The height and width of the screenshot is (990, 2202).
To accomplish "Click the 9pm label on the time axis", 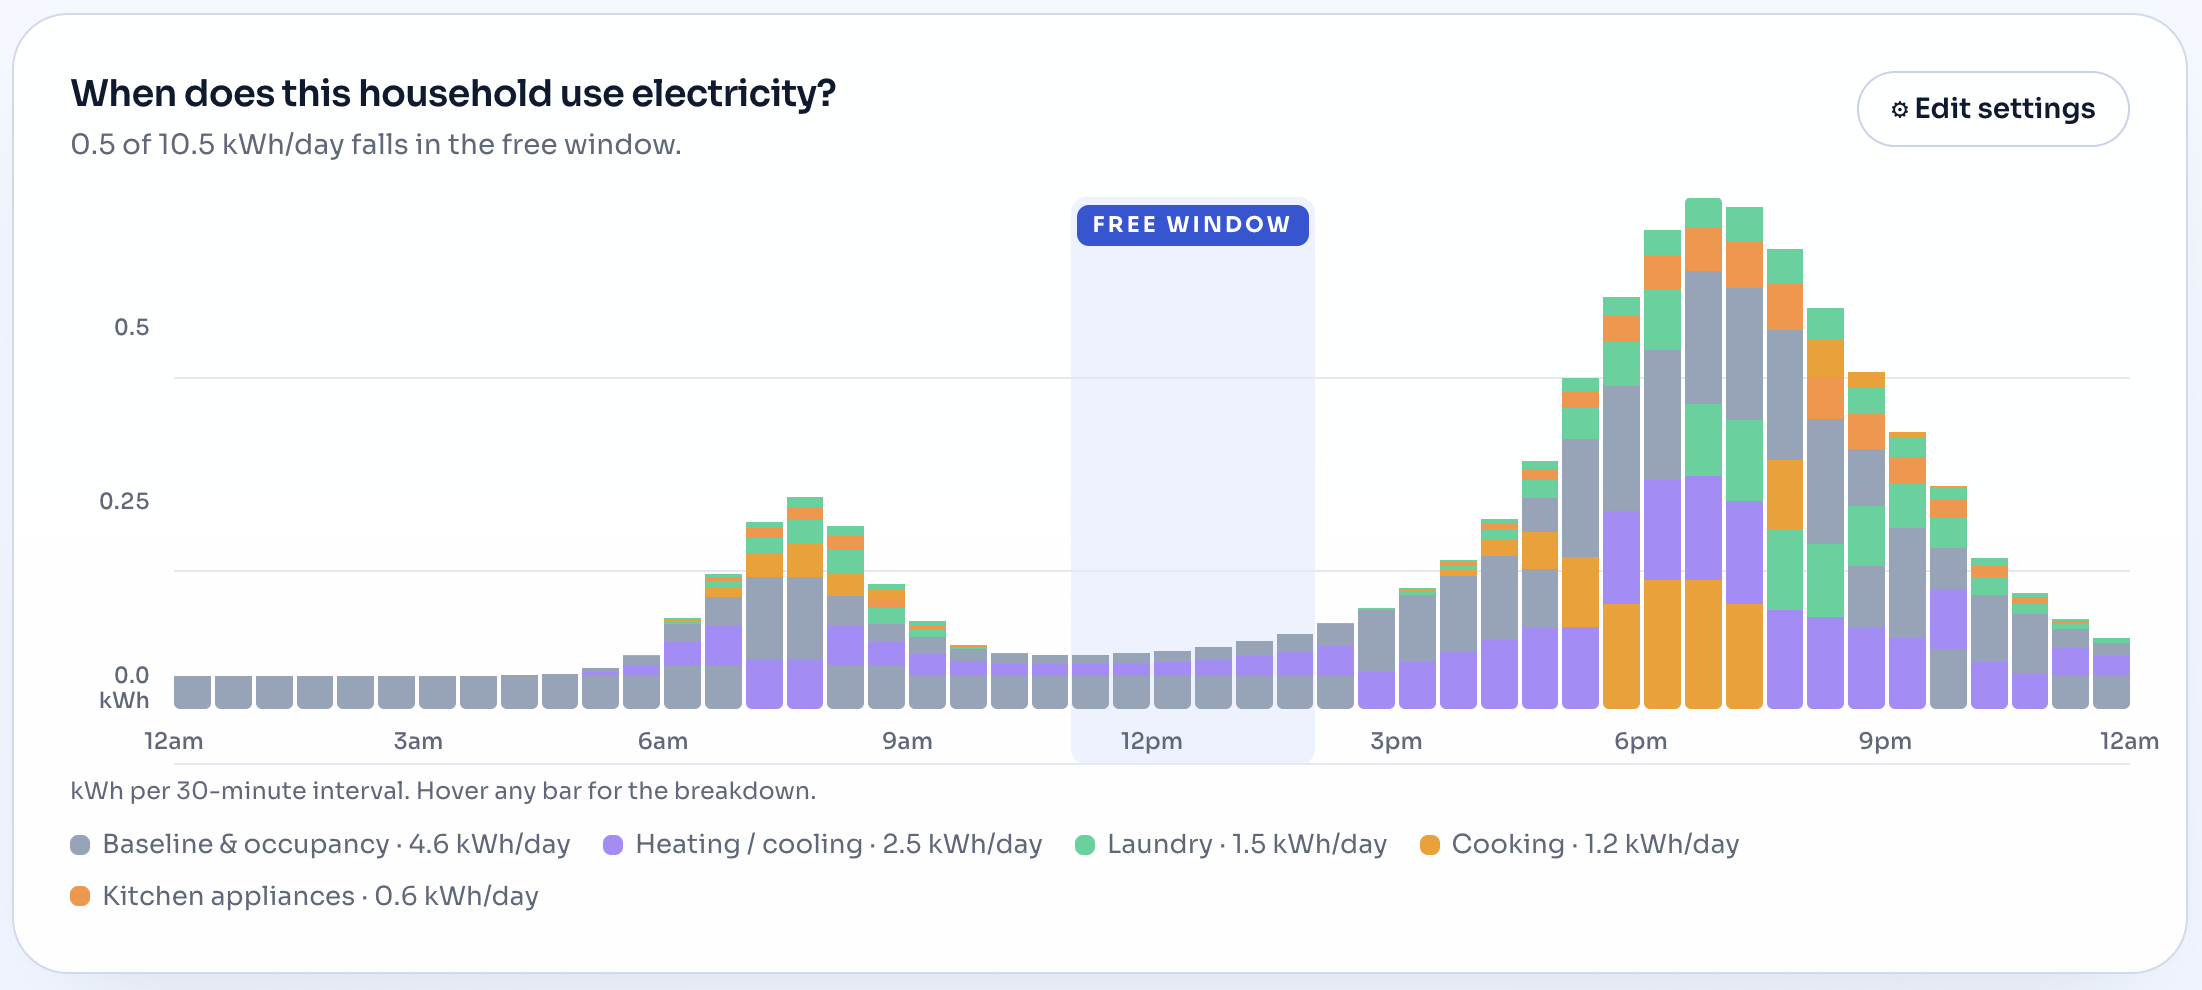I will (1885, 741).
